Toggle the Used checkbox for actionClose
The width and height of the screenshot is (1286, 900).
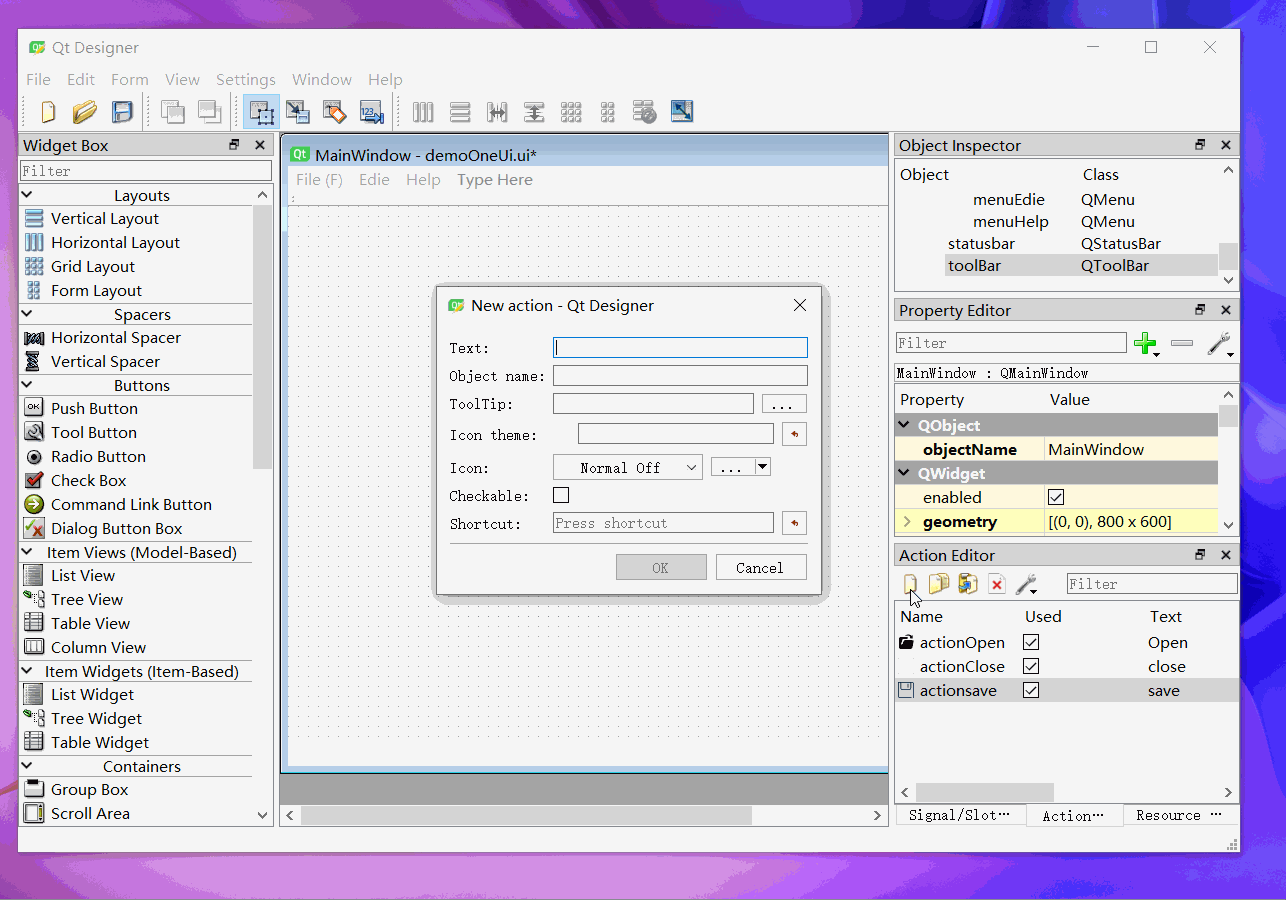click(1031, 666)
